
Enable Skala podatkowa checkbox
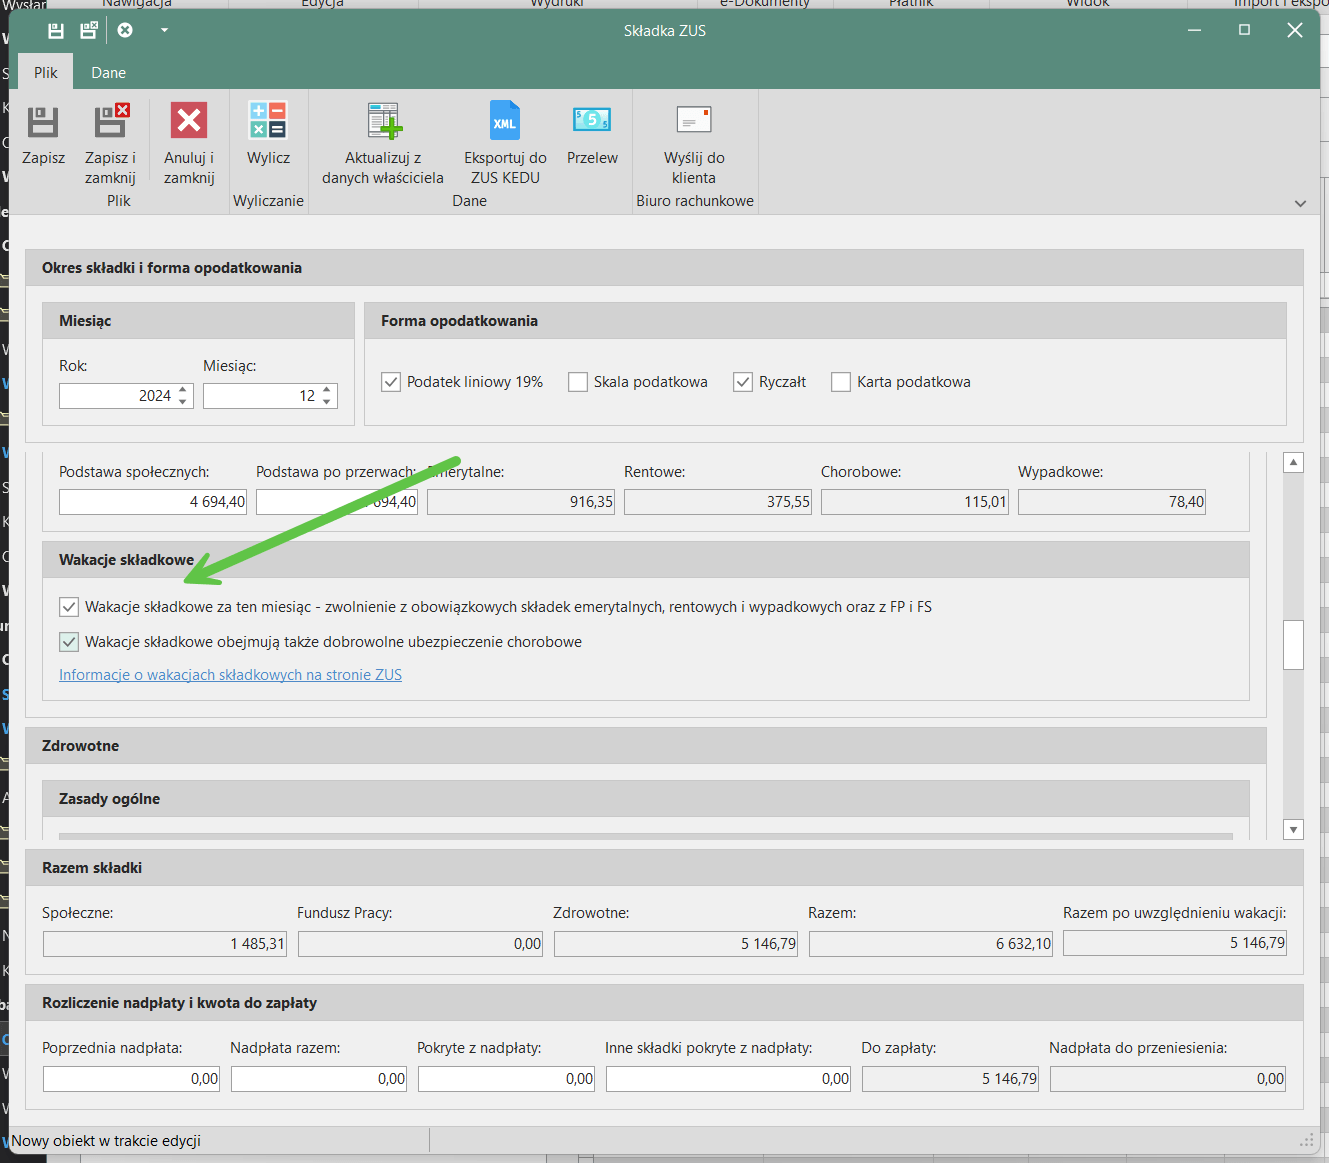pyautogui.click(x=578, y=382)
